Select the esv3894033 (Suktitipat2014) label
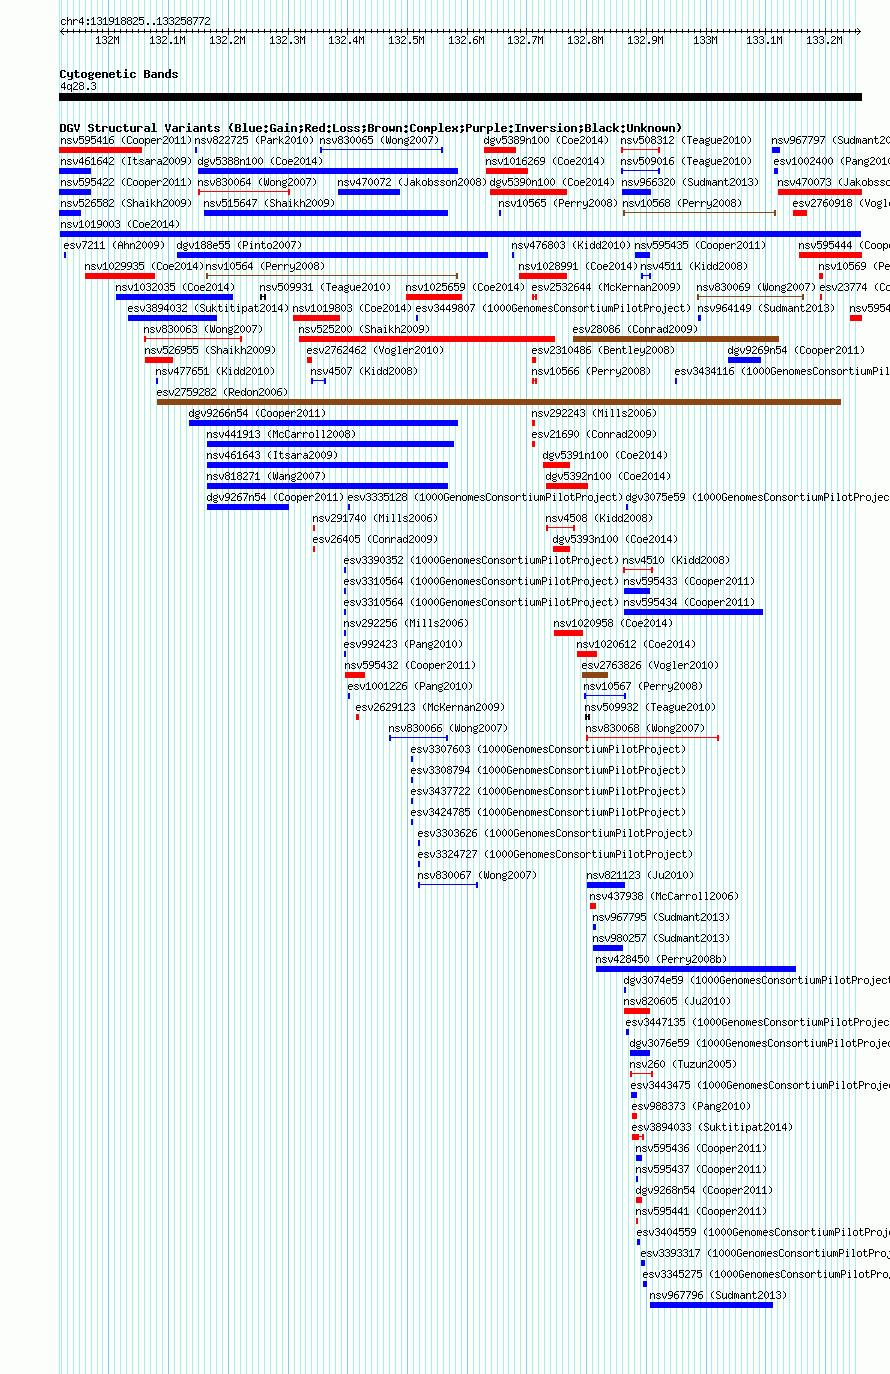 click(712, 1127)
